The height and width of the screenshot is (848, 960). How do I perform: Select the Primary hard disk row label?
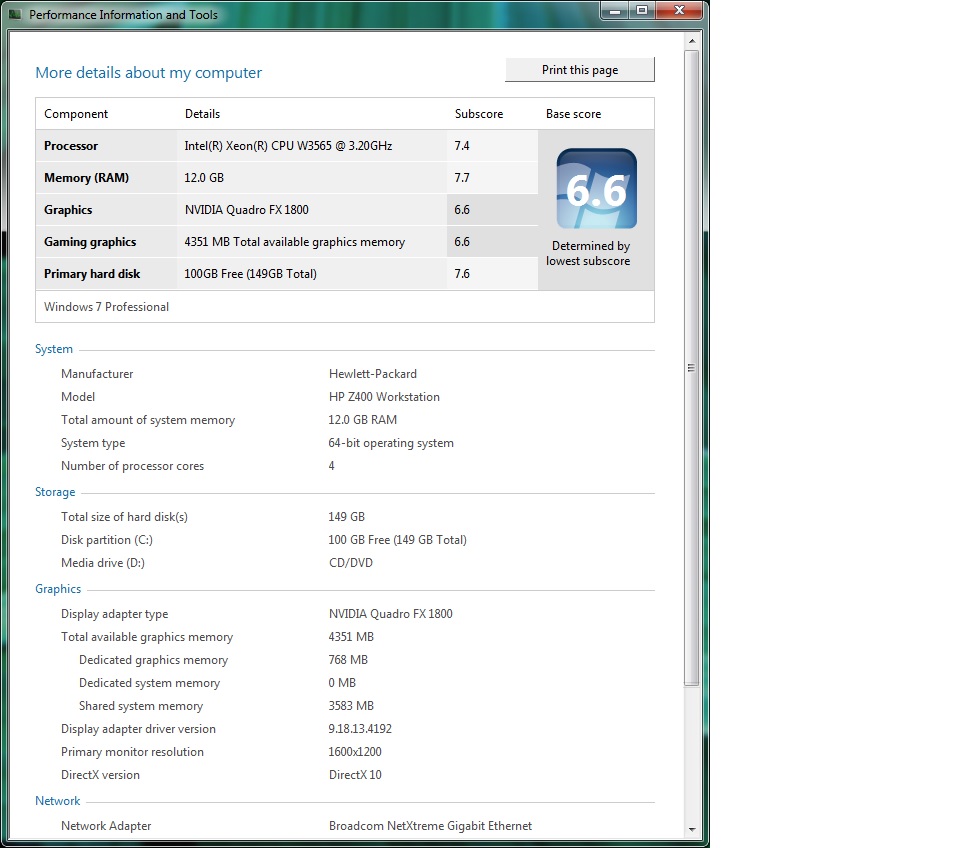tap(92, 274)
